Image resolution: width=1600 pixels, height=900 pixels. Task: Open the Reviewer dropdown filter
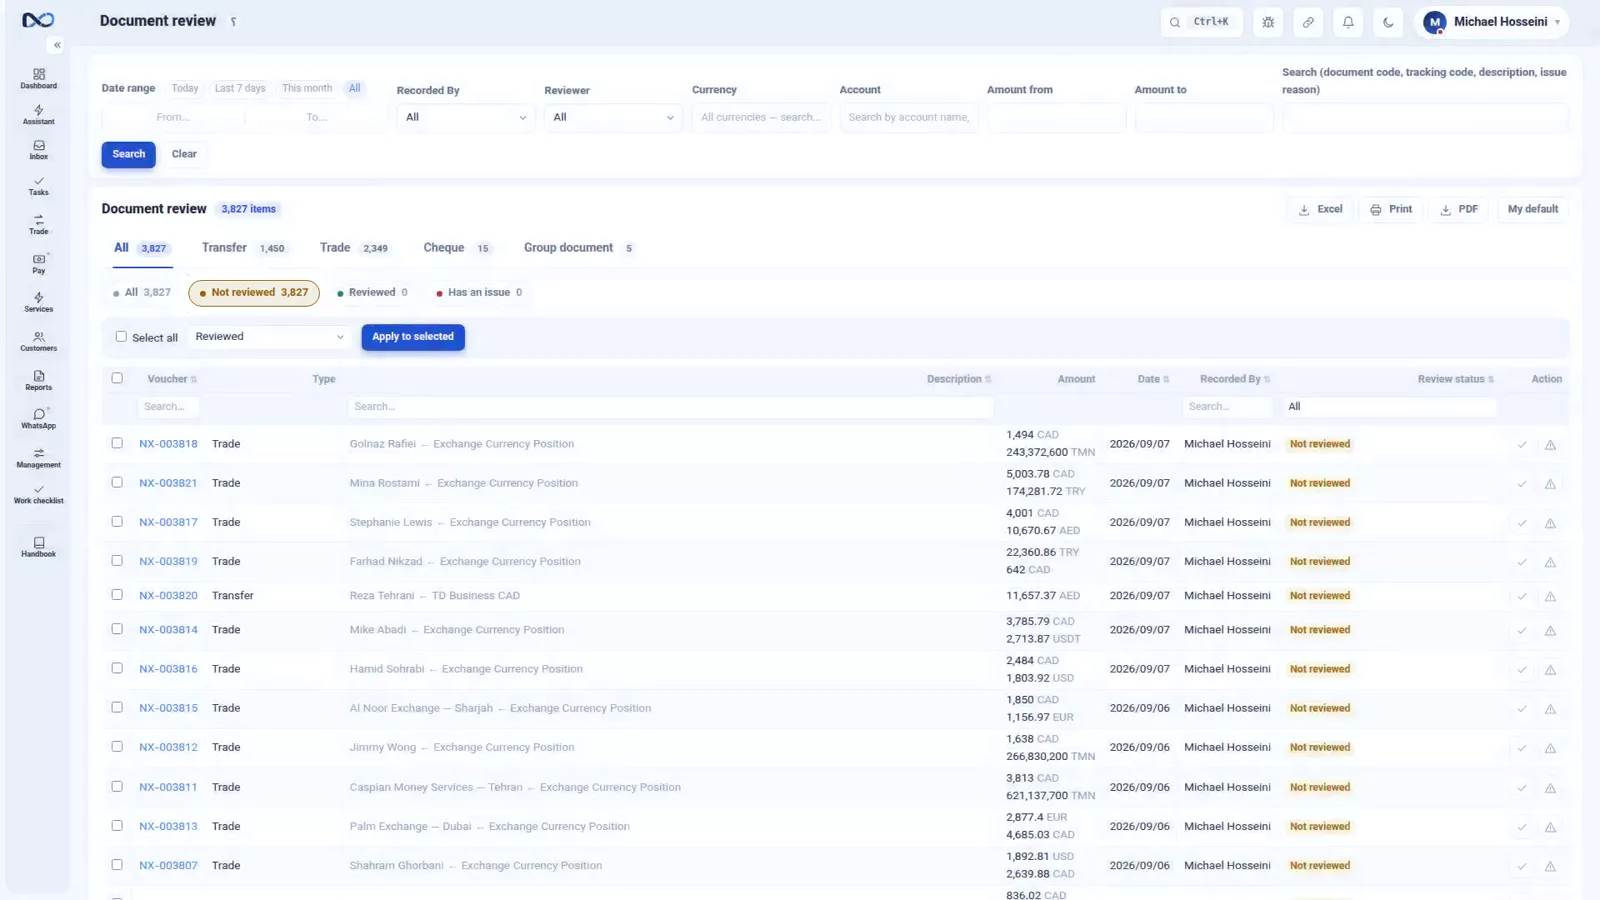613,117
